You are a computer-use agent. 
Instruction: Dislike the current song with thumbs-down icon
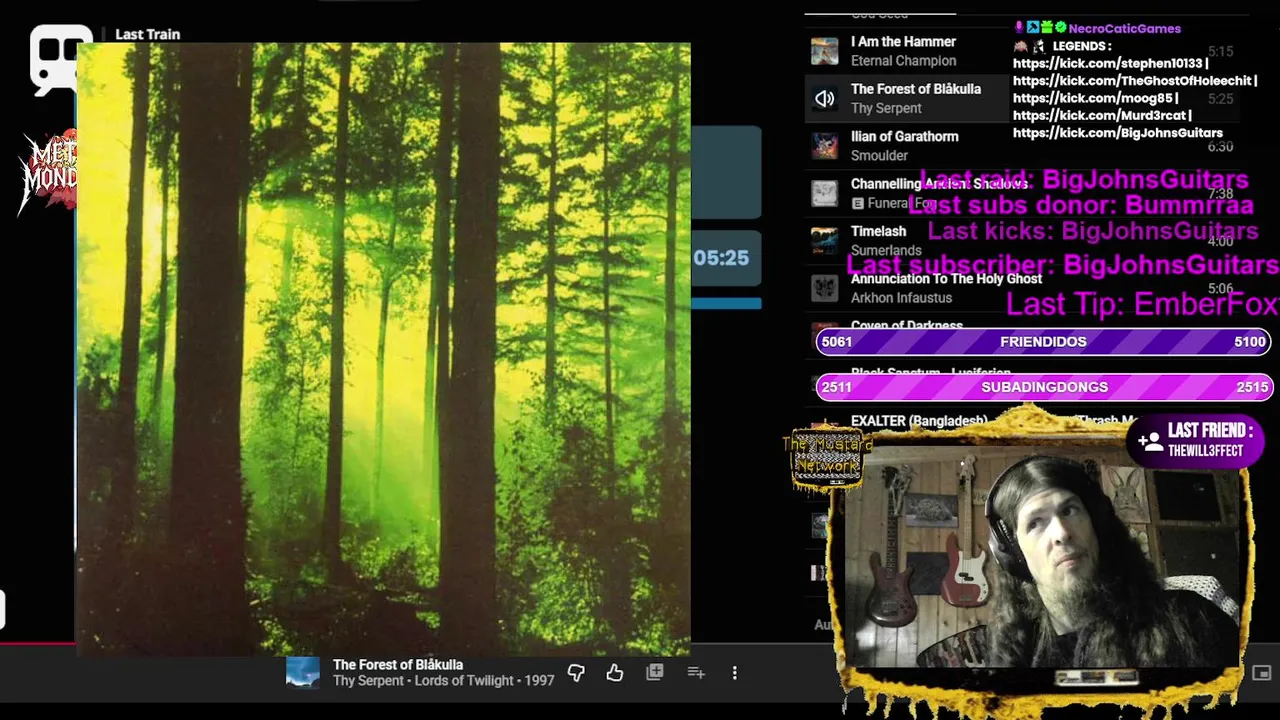(x=576, y=673)
